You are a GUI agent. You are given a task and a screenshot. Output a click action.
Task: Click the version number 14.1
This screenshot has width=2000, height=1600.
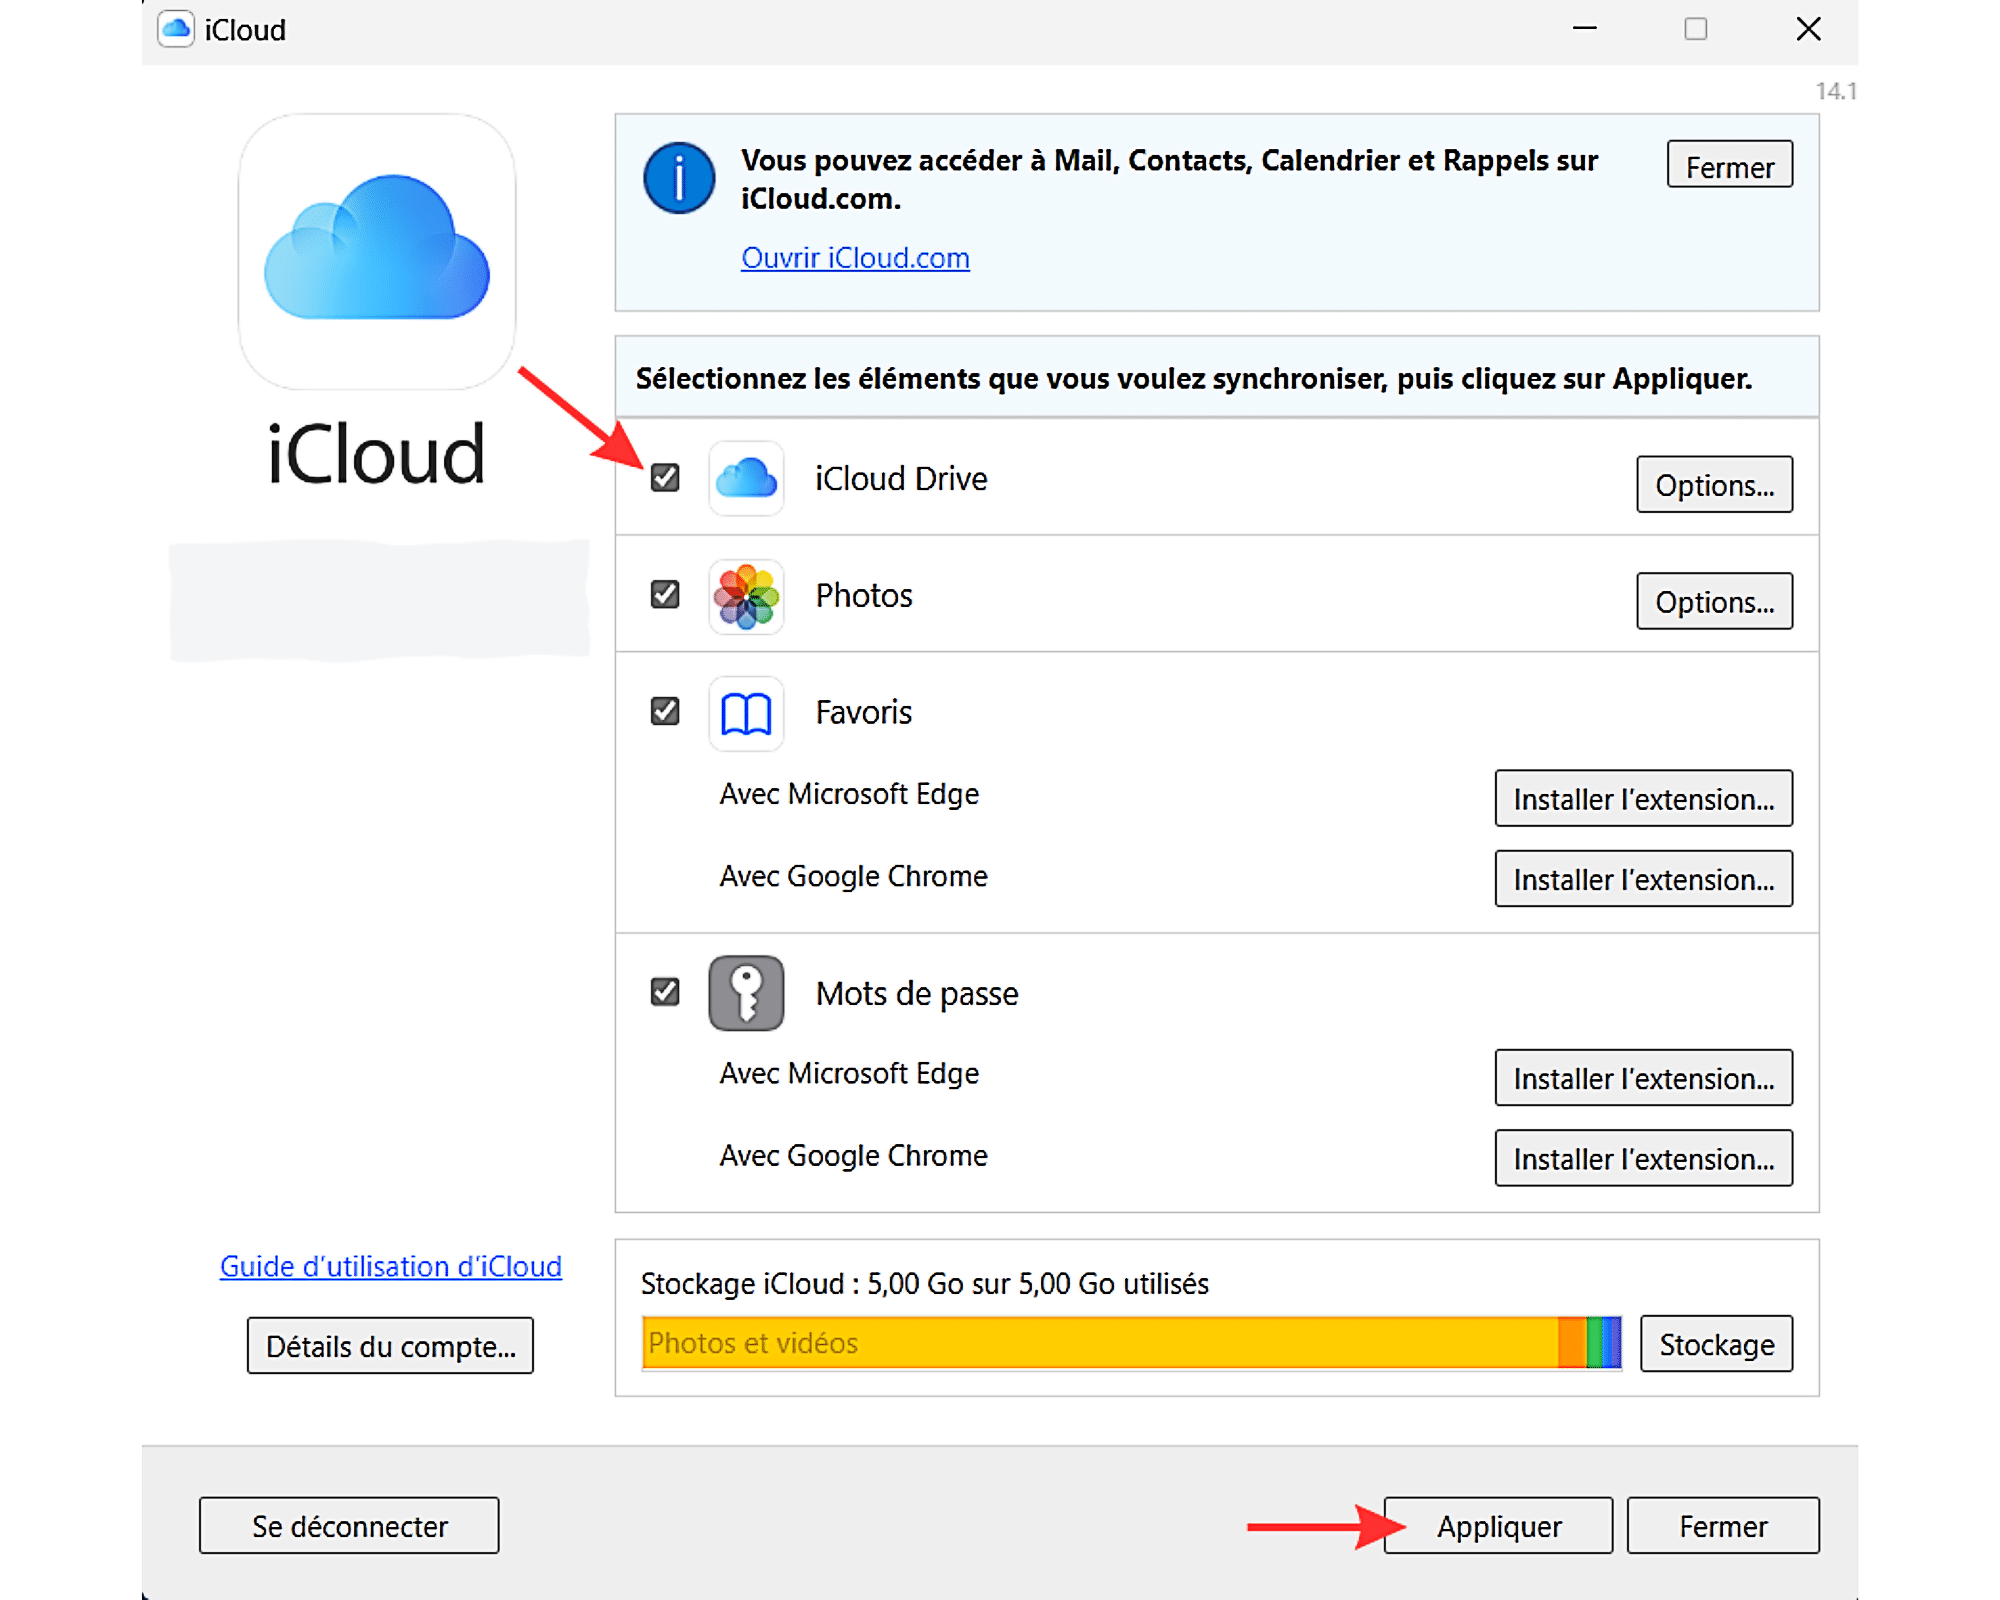(x=1836, y=91)
